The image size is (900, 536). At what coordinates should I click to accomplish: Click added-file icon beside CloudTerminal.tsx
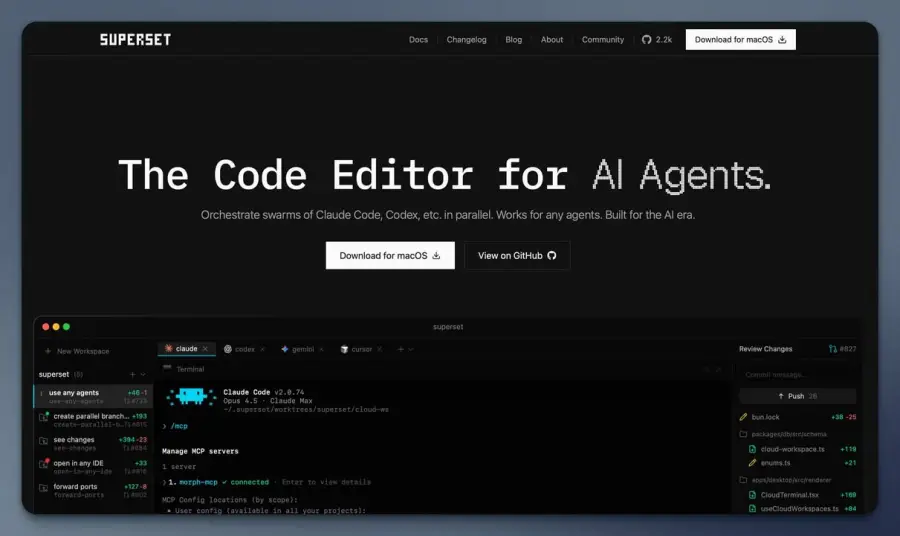(x=752, y=495)
